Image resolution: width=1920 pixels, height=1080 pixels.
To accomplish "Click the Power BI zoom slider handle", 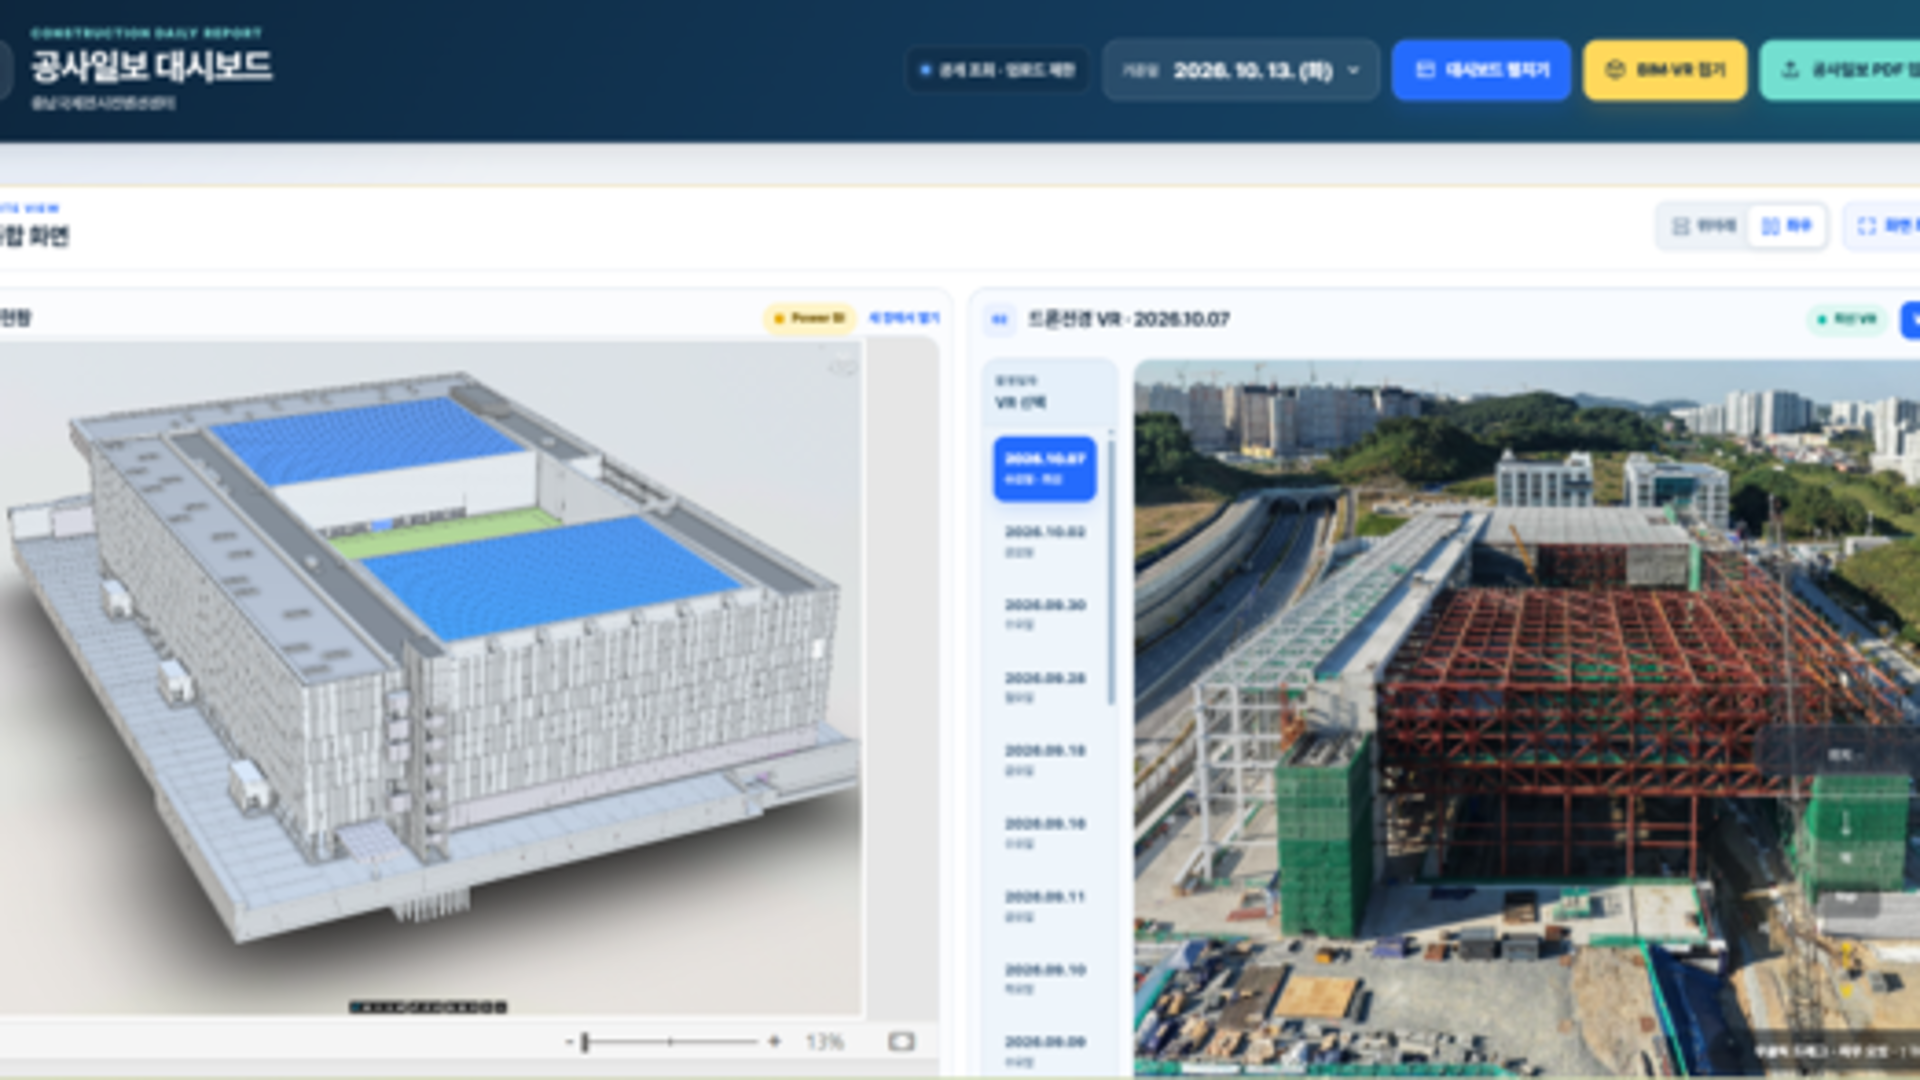I will click(585, 1042).
